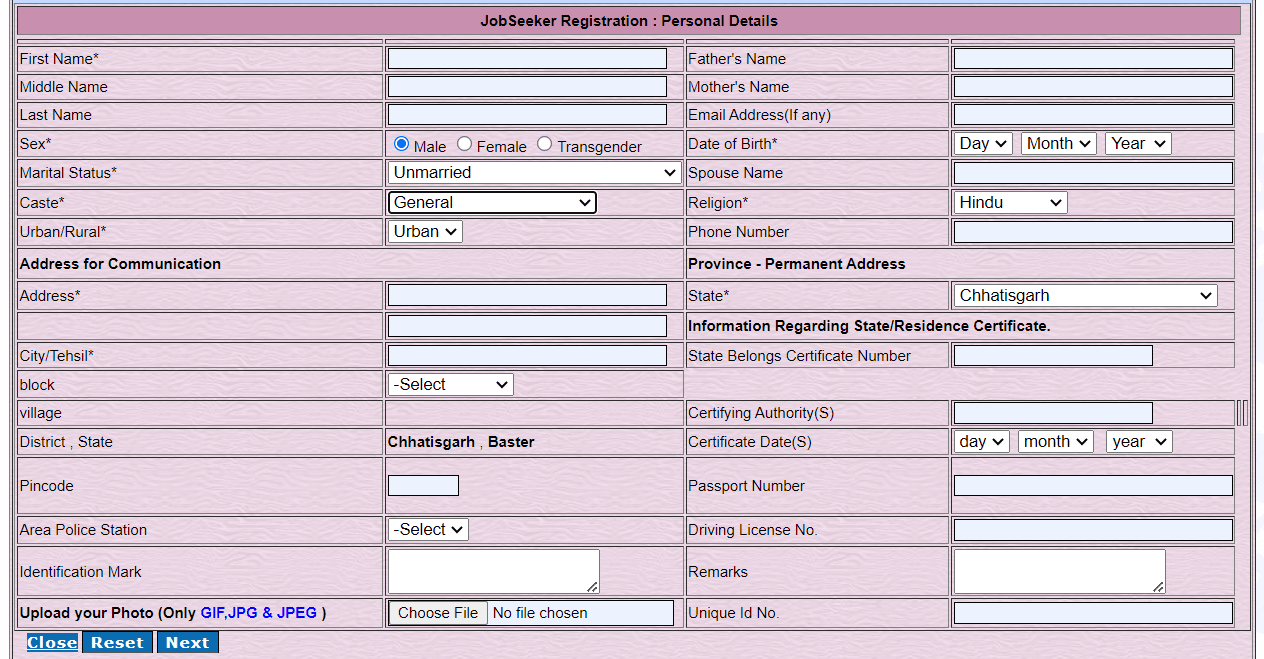Select the Male radio button
This screenshot has height=659, width=1264.
pyautogui.click(x=402, y=144)
